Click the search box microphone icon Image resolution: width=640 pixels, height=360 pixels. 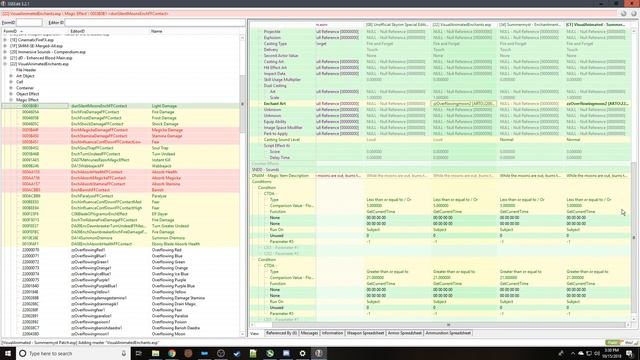point(124,353)
